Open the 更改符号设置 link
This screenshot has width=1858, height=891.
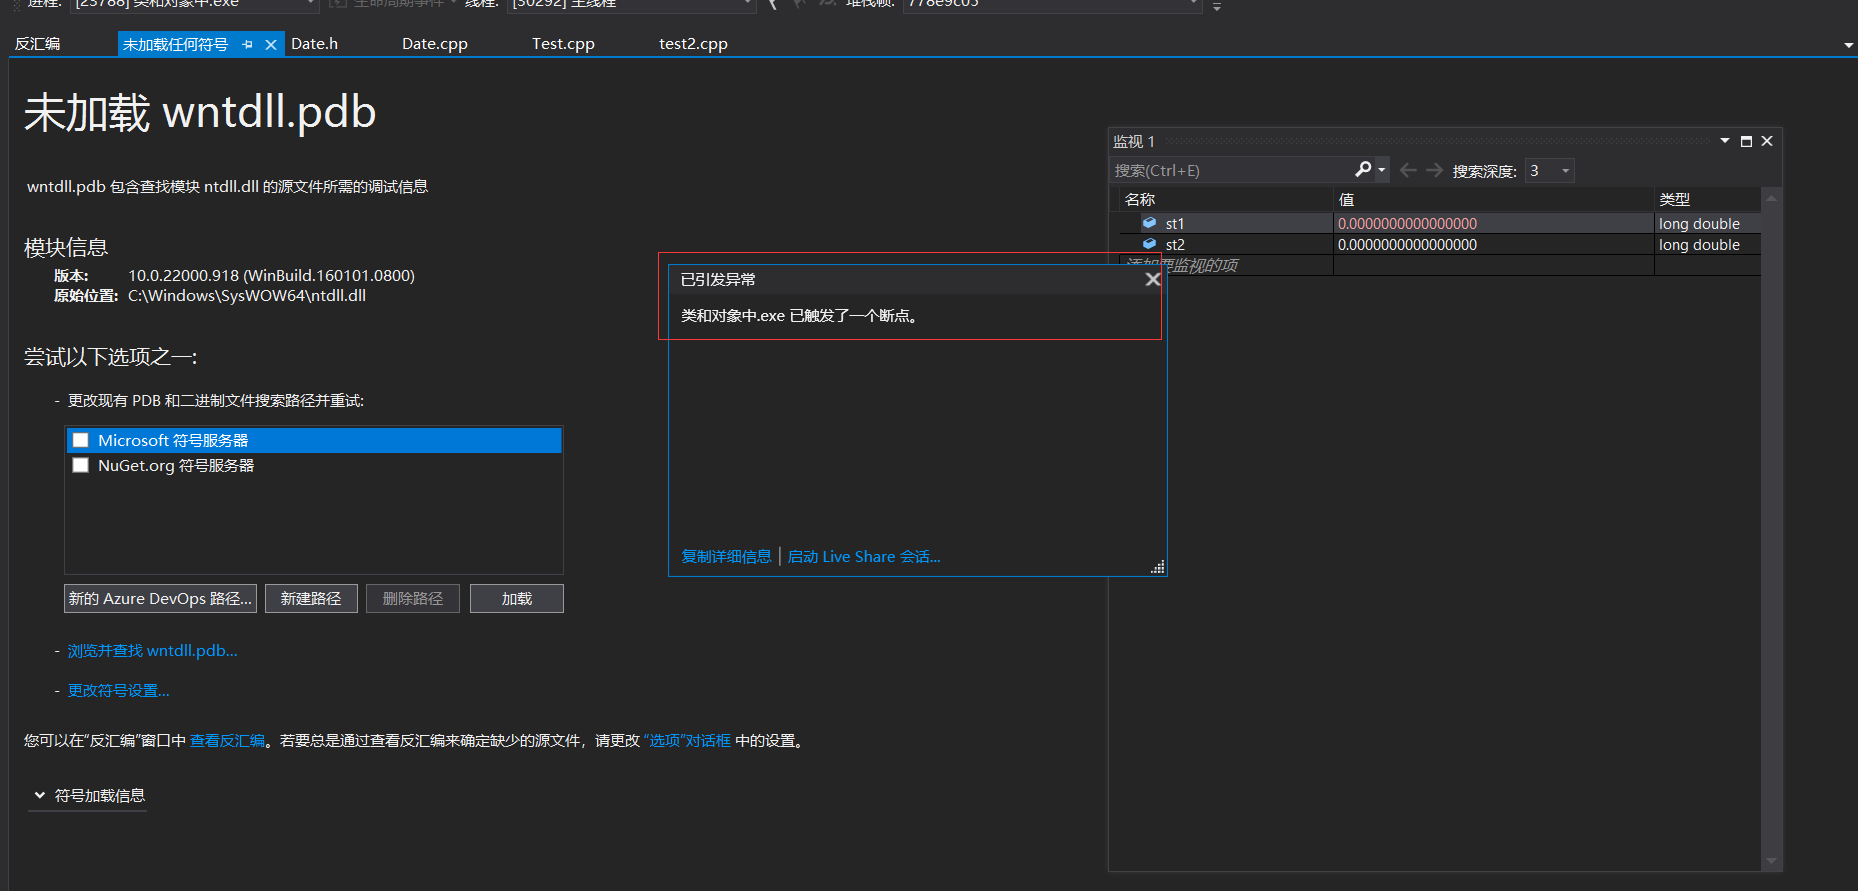pos(118,690)
